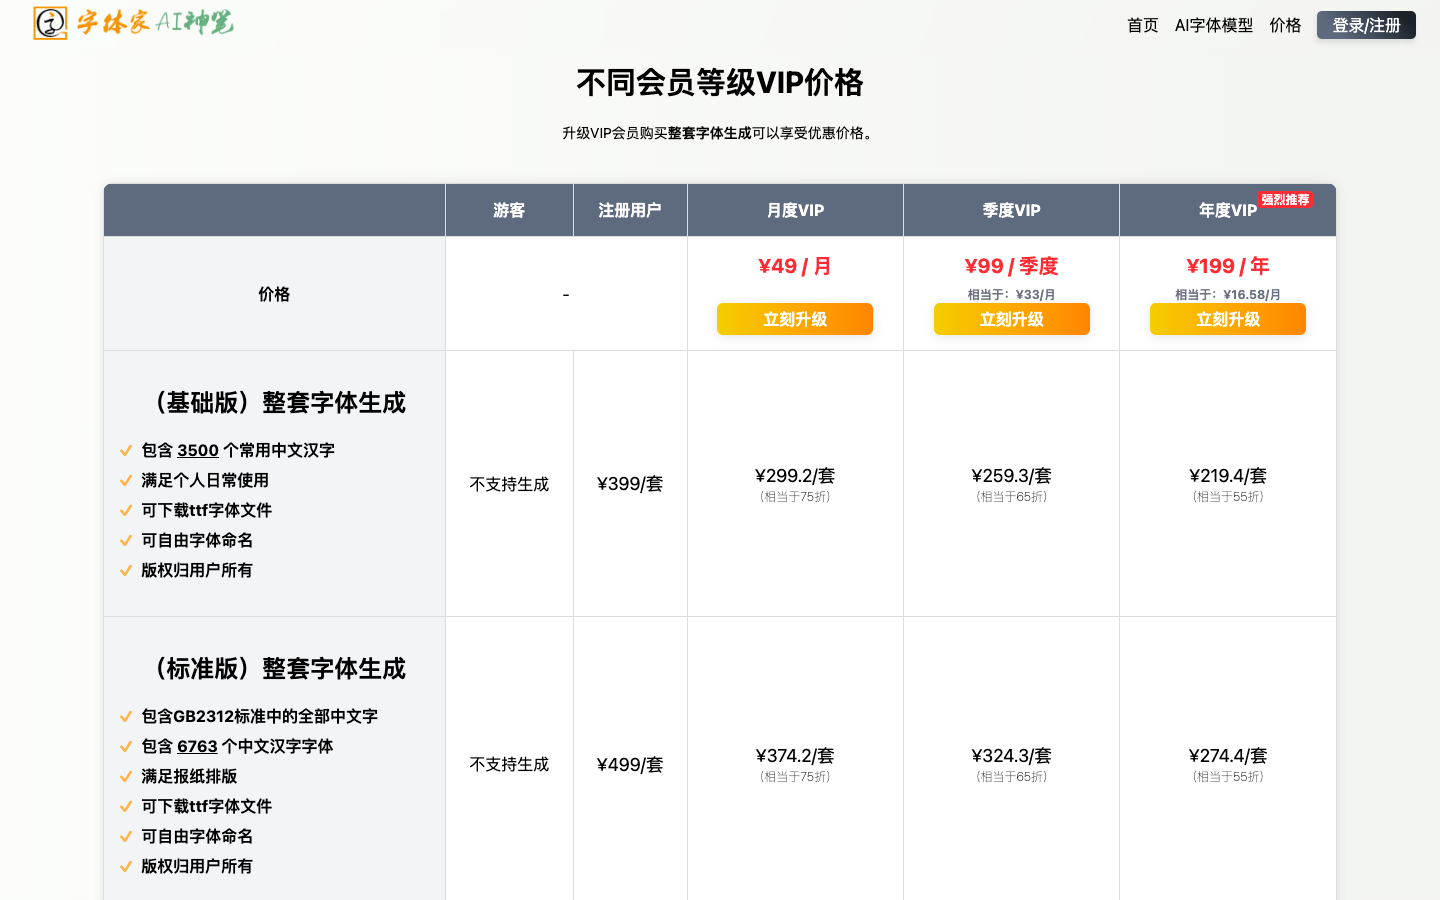The image size is (1440, 900).
Task: Click the underlined 3500 character count link
Action: click(x=197, y=450)
